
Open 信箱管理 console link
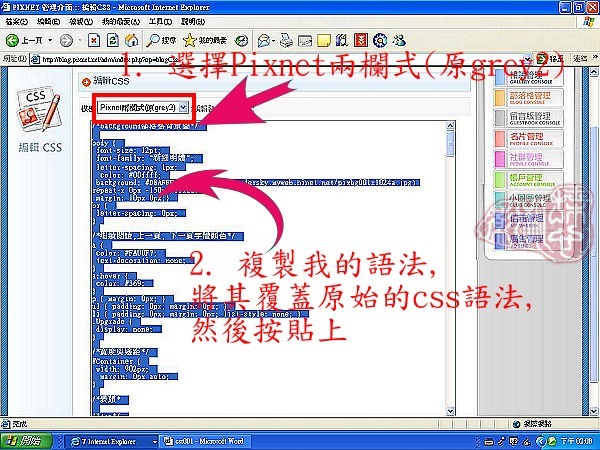(528, 221)
